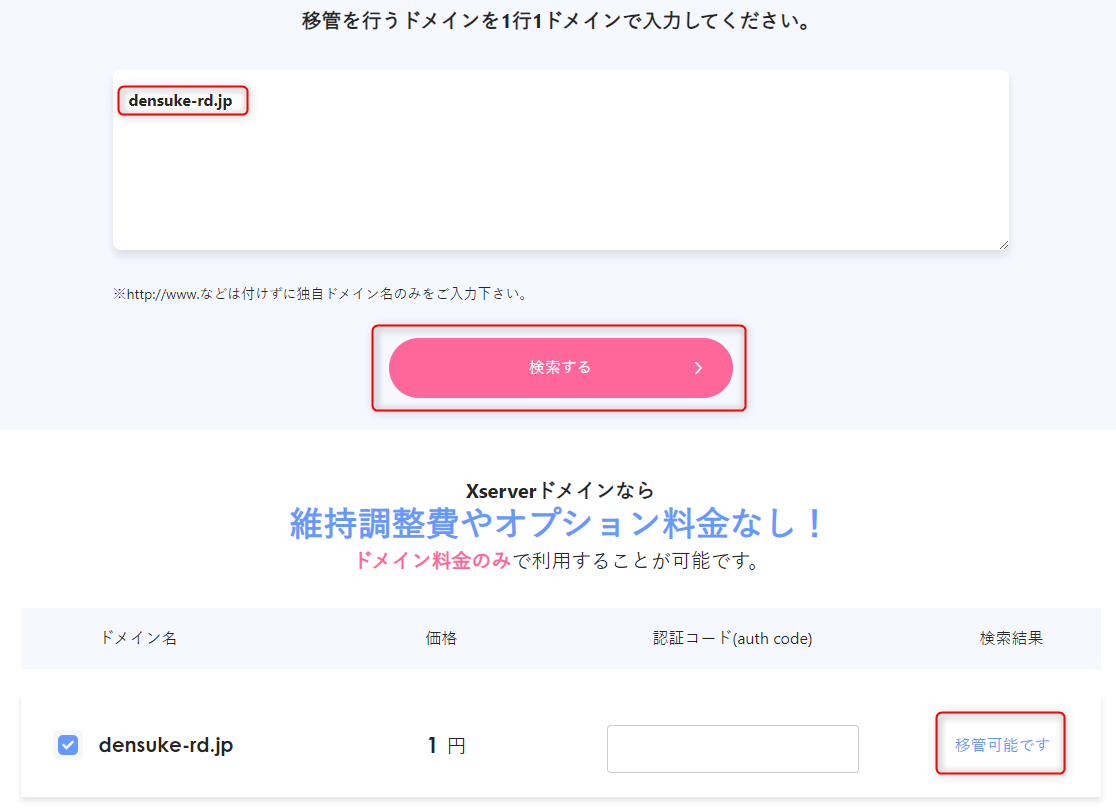
Task: Click the blue 維持調整費やオプション料金なし headline
Action: 558,523
